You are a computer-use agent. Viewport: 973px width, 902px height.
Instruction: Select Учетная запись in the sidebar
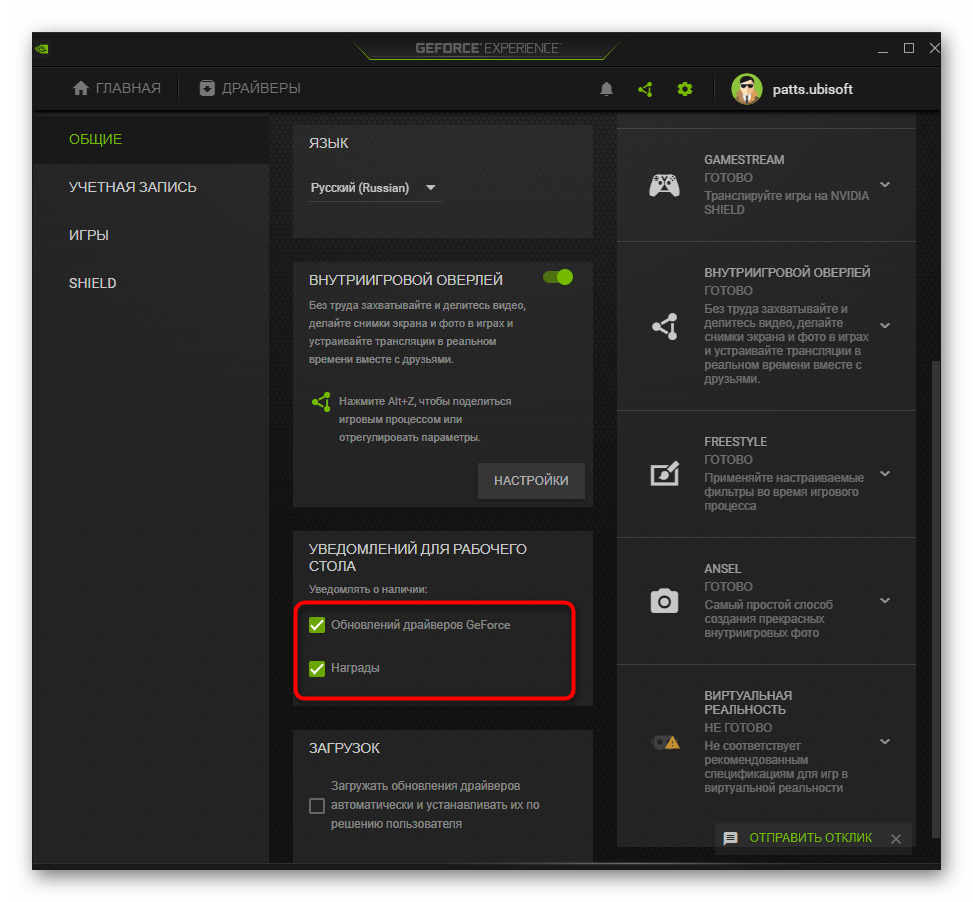coord(132,187)
